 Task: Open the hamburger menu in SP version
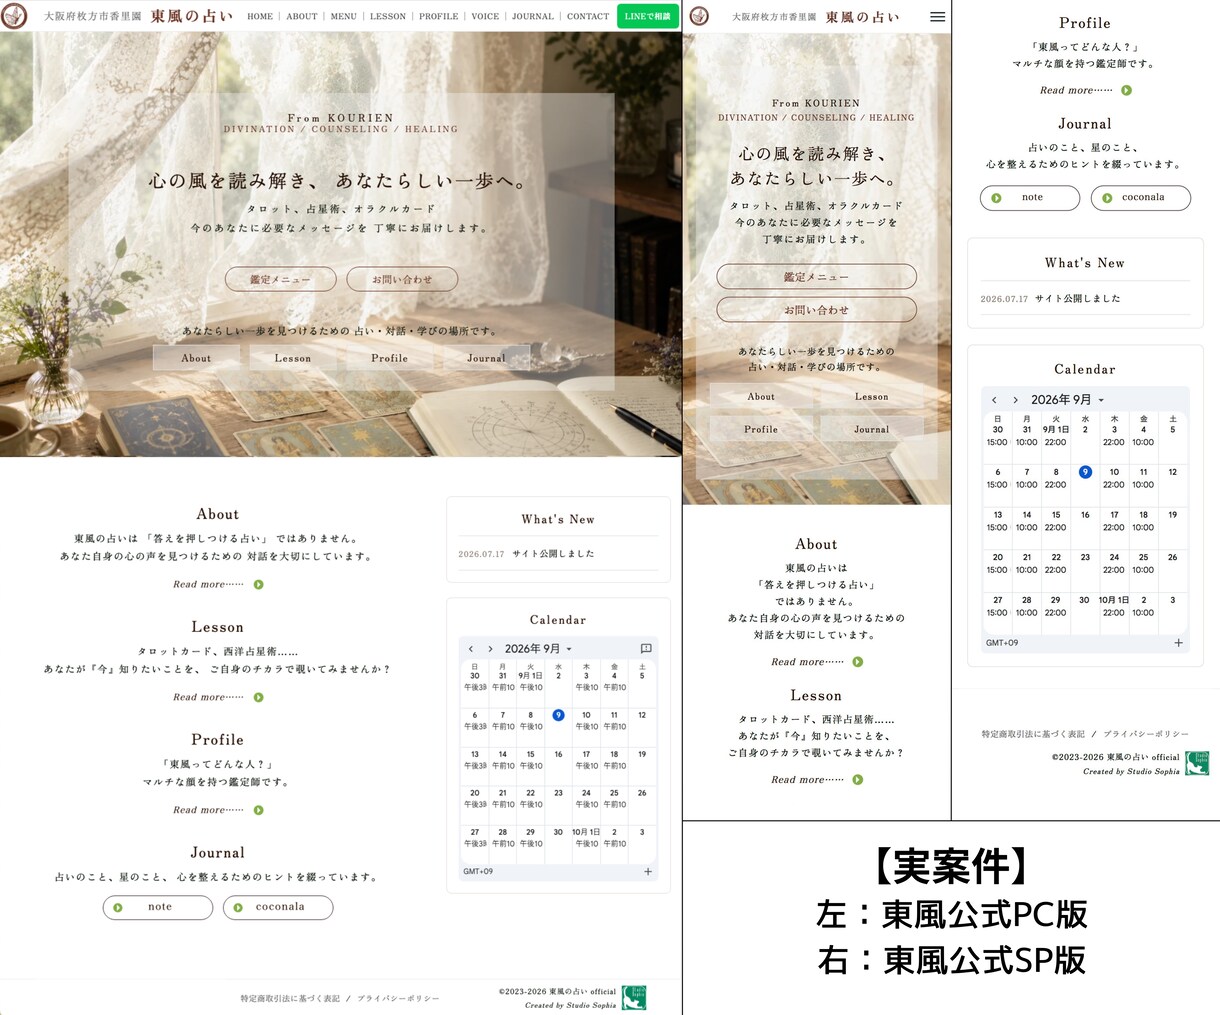coord(937,17)
